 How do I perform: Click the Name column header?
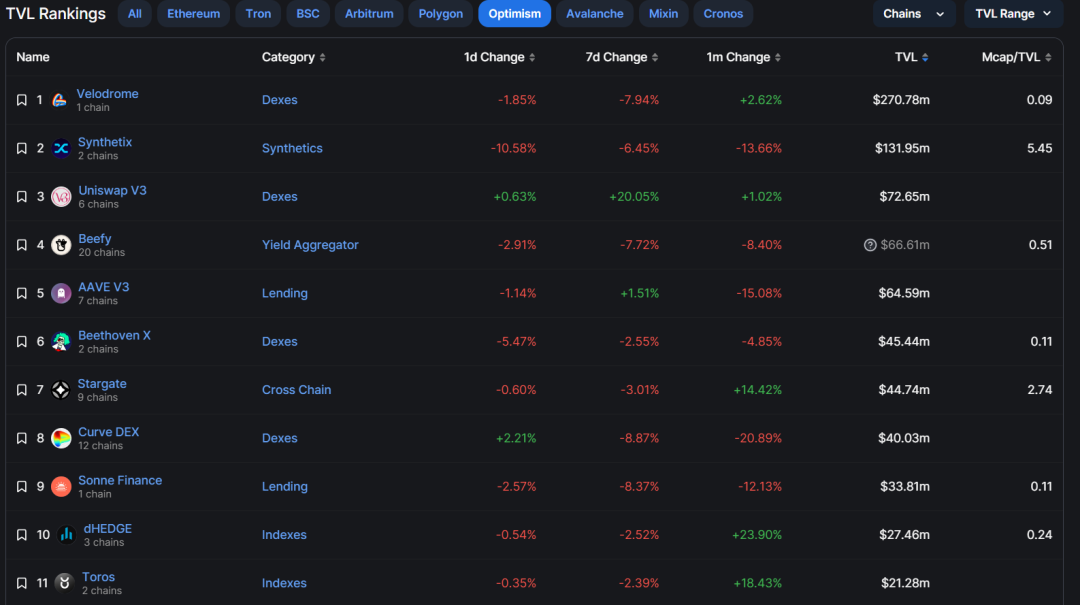pos(33,57)
